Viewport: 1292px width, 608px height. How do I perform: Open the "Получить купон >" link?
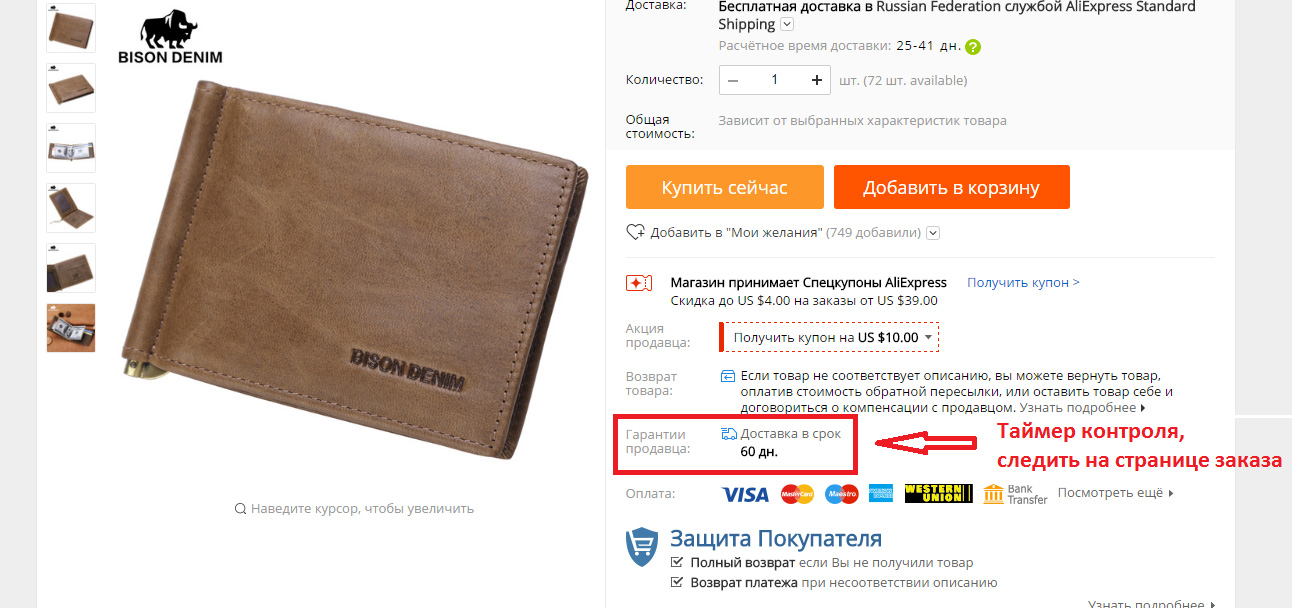tap(1023, 283)
